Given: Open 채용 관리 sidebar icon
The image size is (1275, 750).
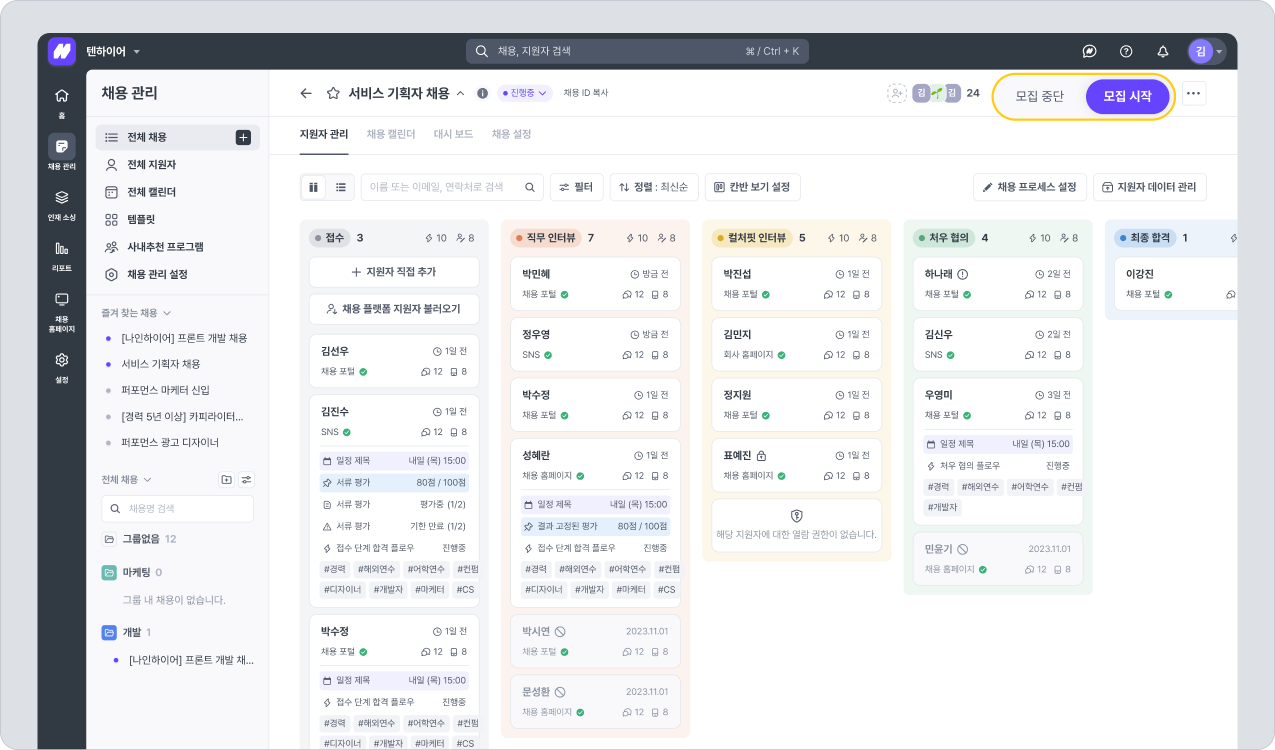Looking at the screenshot, I should [62, 152].
